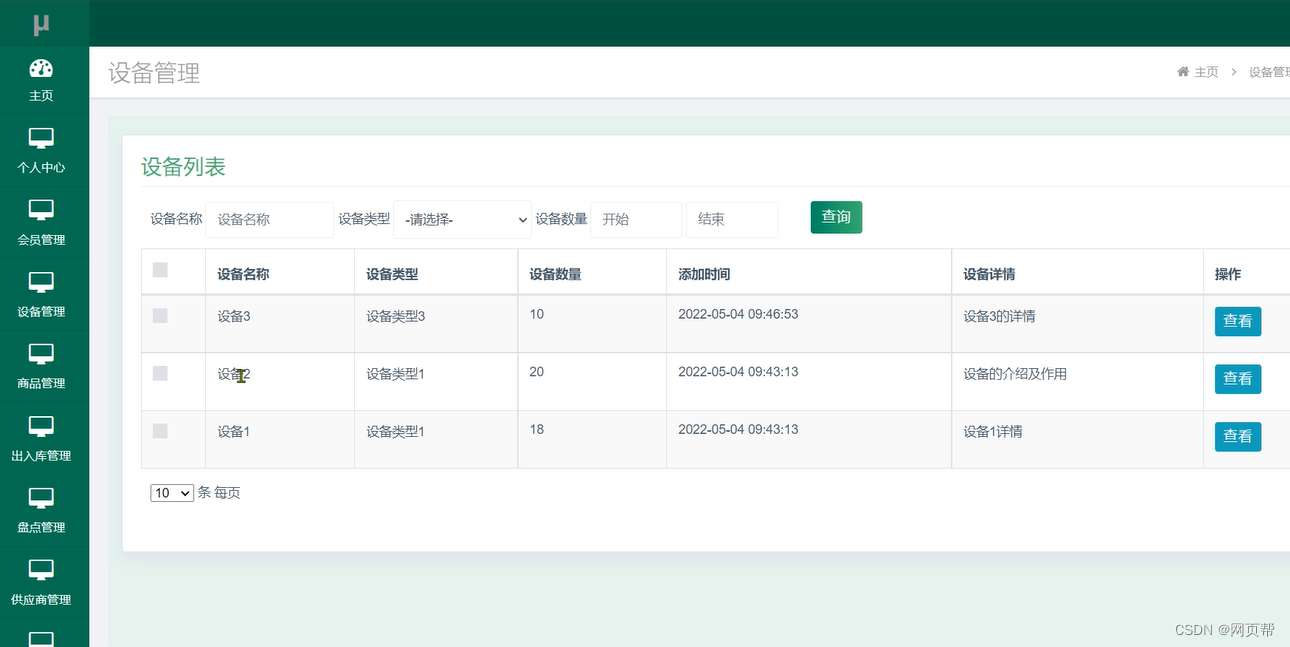Click the 设备1 name cell
The width and height of the screenshot is (1290, 647).
coord(234,432)
